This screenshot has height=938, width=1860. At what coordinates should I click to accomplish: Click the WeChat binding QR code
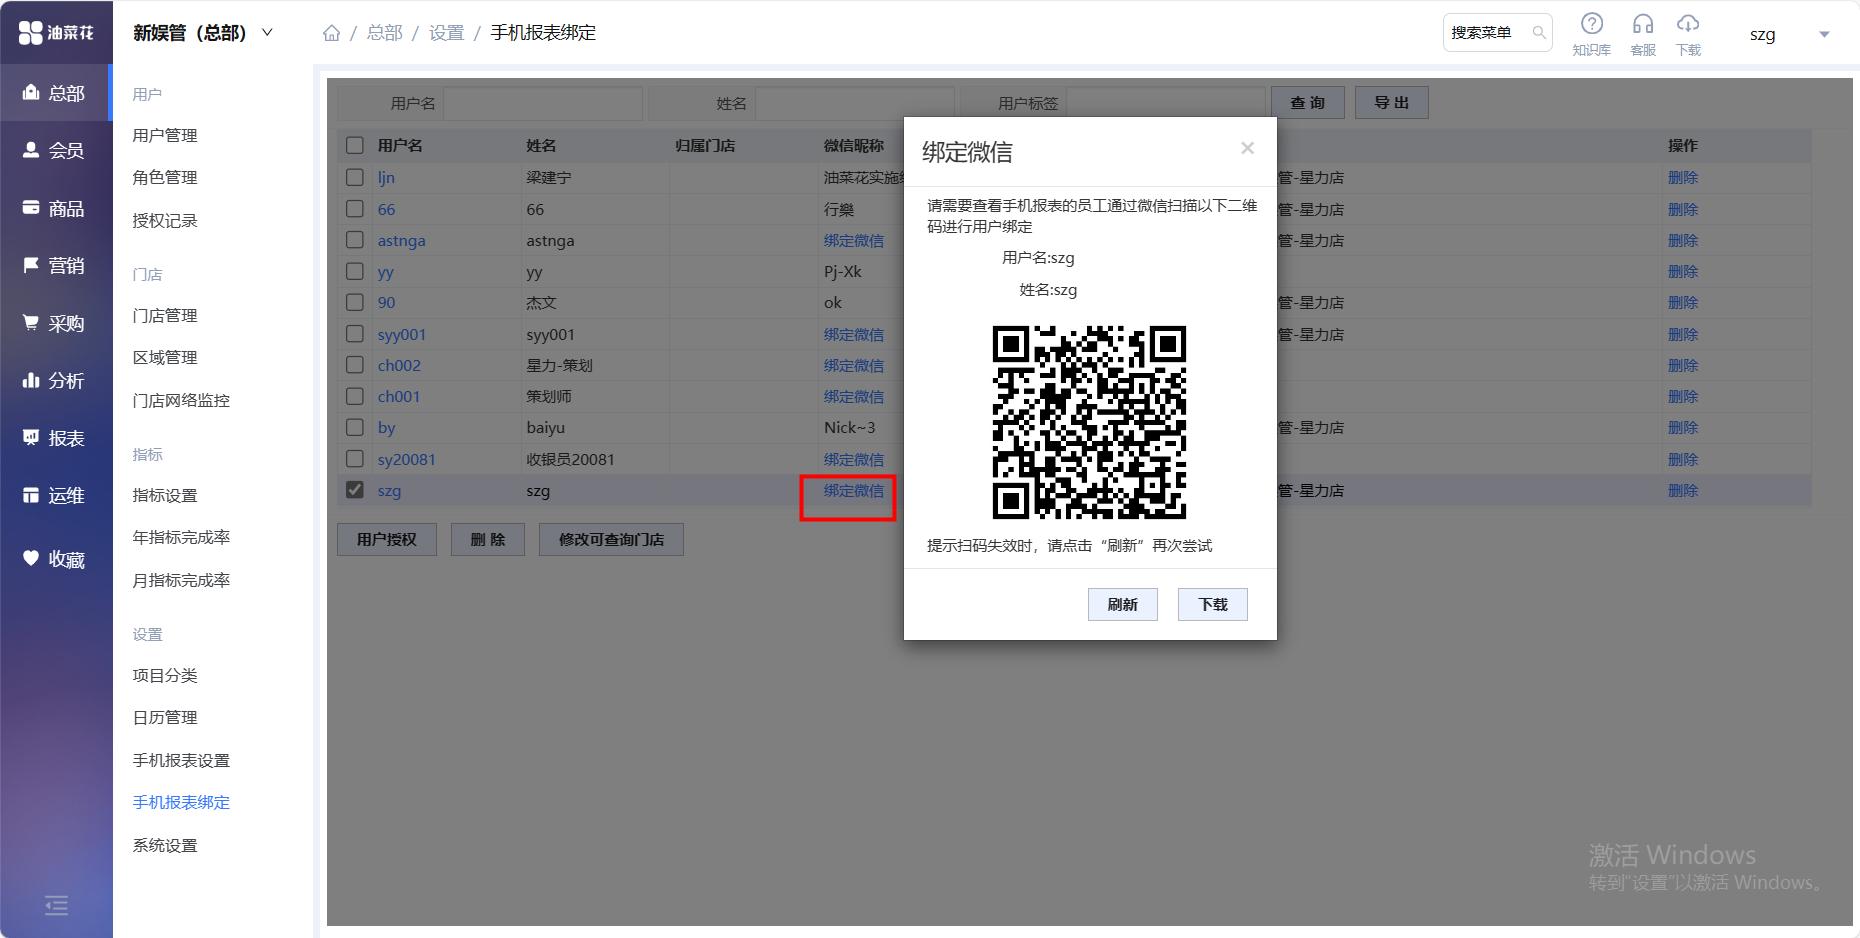(1089, 422)
